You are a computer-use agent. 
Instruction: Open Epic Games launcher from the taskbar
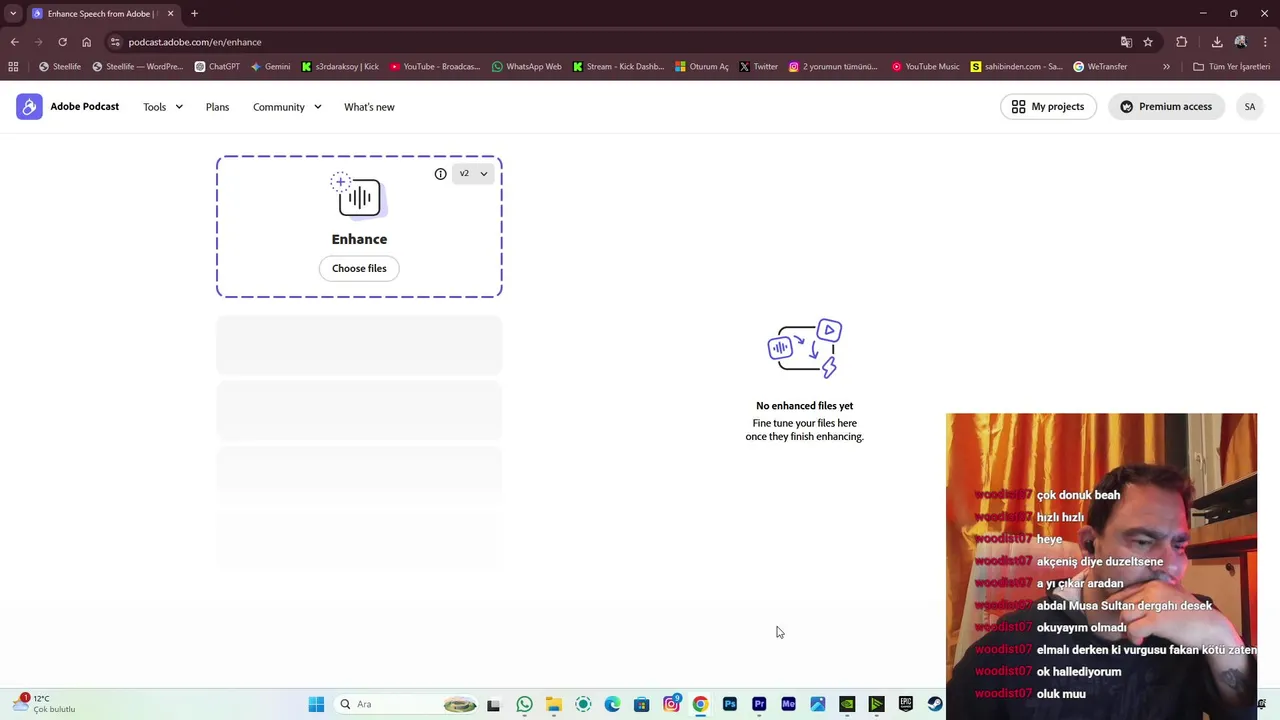tap(906, 704)
